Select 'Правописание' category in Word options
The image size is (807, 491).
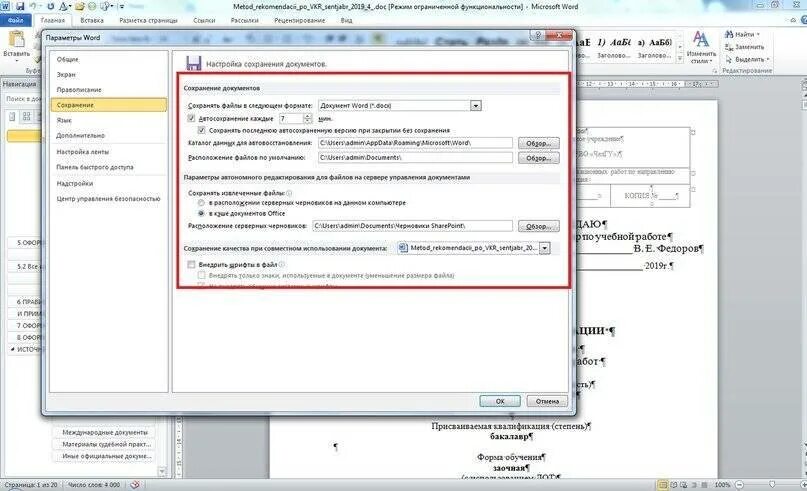(x=109, y=90)
